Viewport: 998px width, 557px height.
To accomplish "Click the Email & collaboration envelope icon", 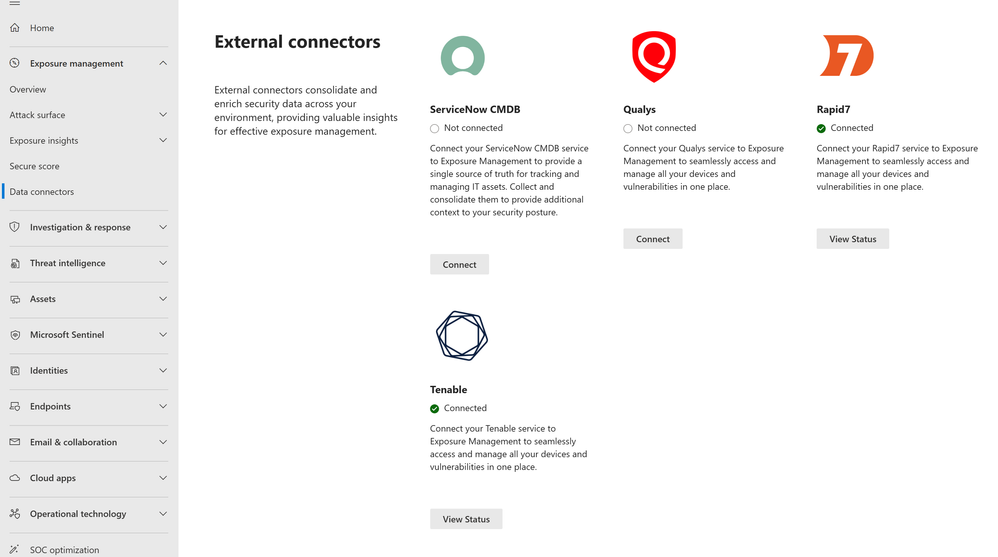I will 15,442.
